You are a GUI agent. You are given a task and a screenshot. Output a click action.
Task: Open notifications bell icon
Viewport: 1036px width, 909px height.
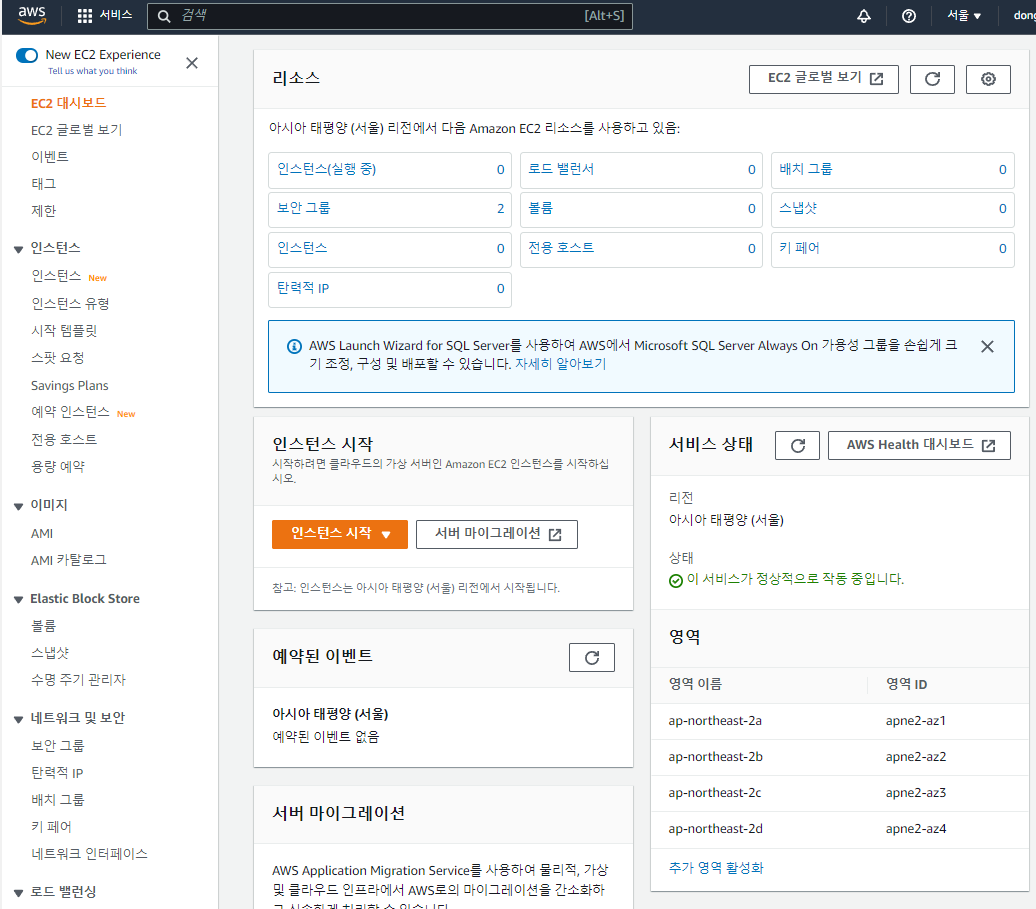coord(864,16)
